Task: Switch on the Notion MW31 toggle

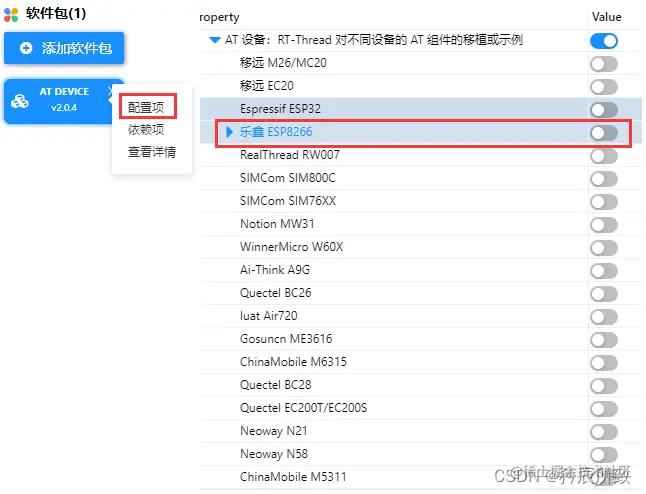Action: coord(604,225)
